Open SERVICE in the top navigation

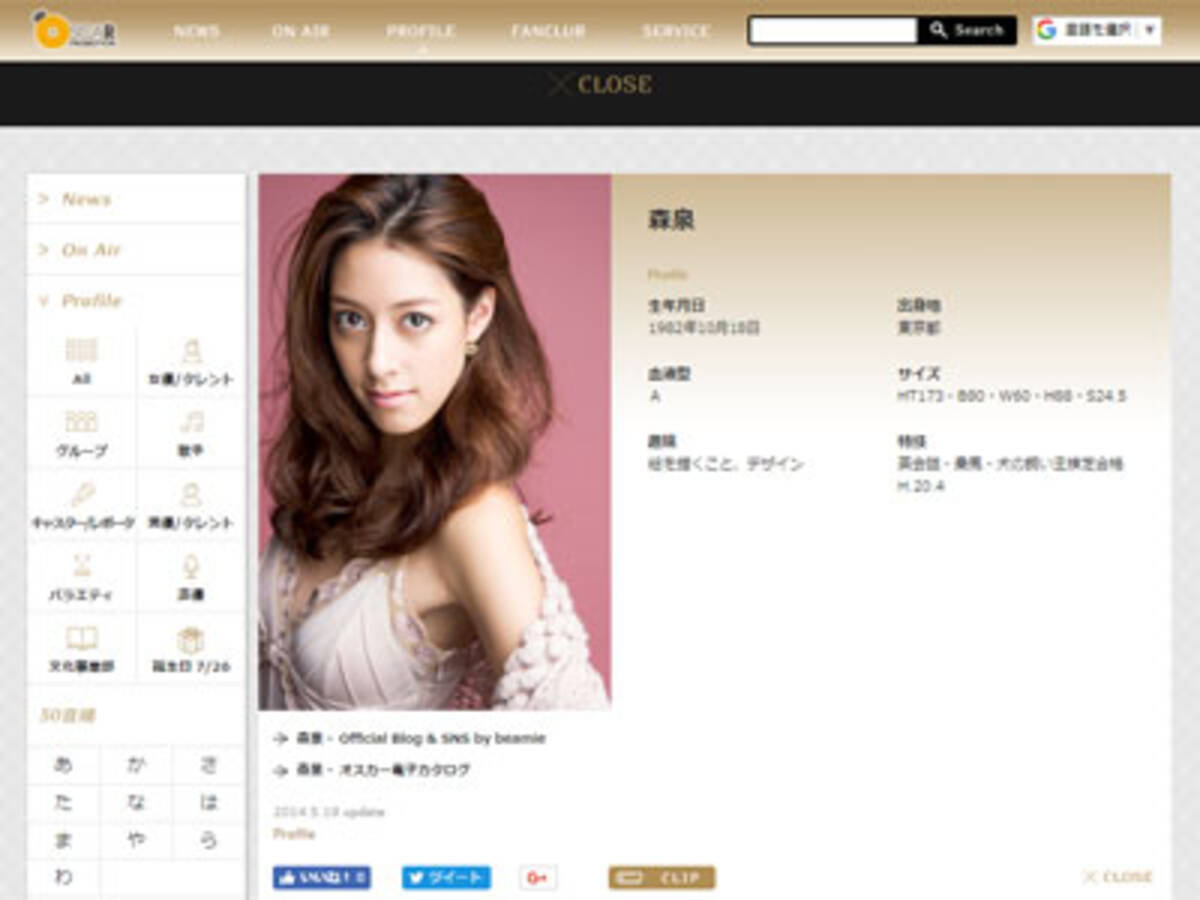click(x=676, y=32)
